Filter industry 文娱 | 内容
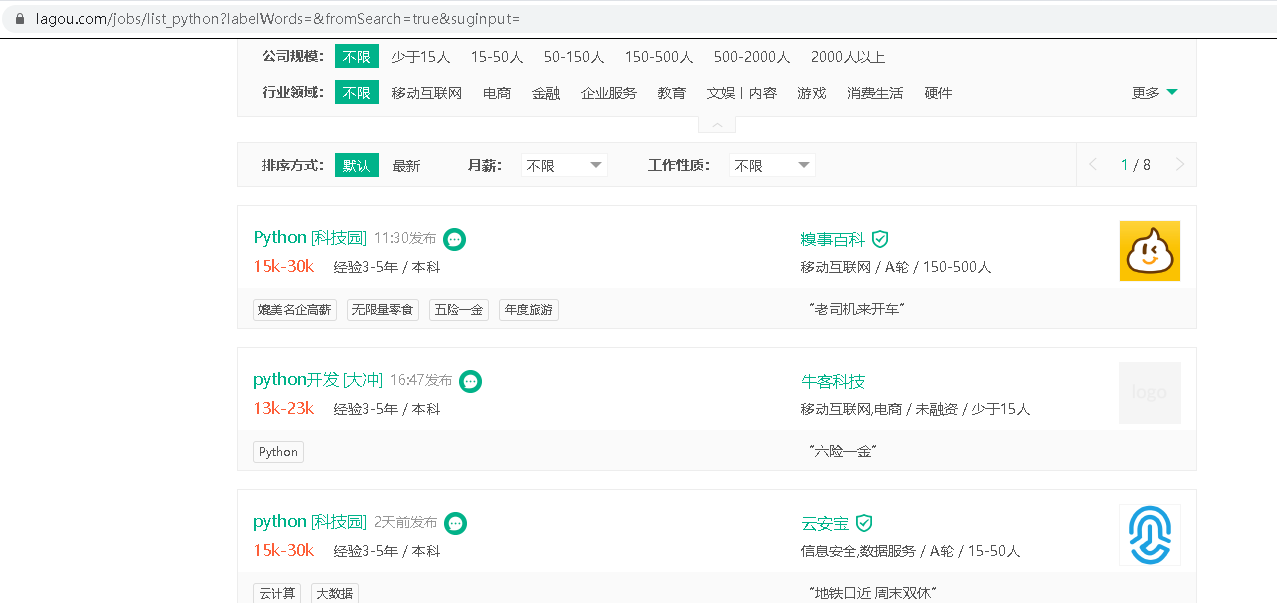The height and width of the screenshot is (603, 1277). pyautogui.click(x=742, y=93)
